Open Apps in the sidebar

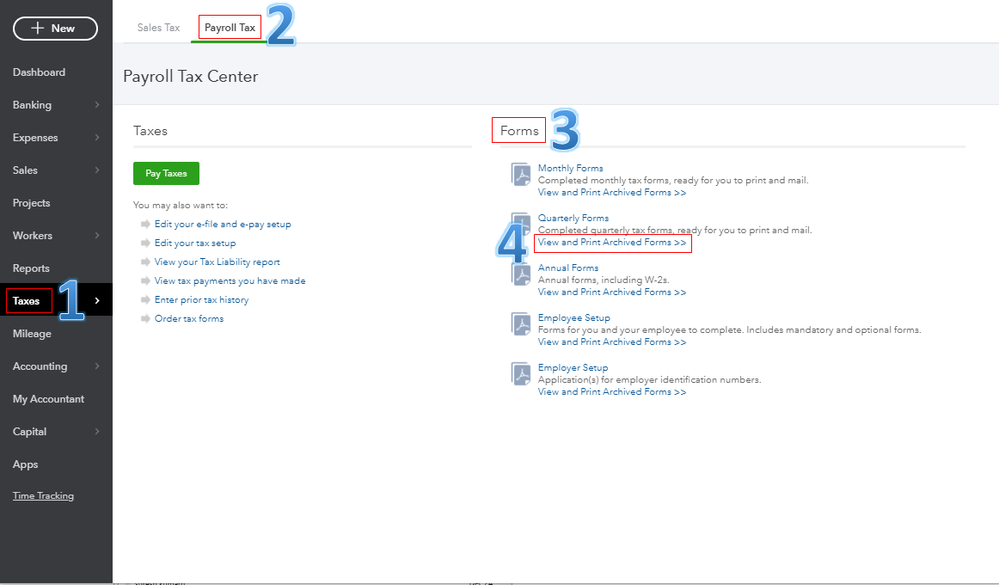pos(25,465)
